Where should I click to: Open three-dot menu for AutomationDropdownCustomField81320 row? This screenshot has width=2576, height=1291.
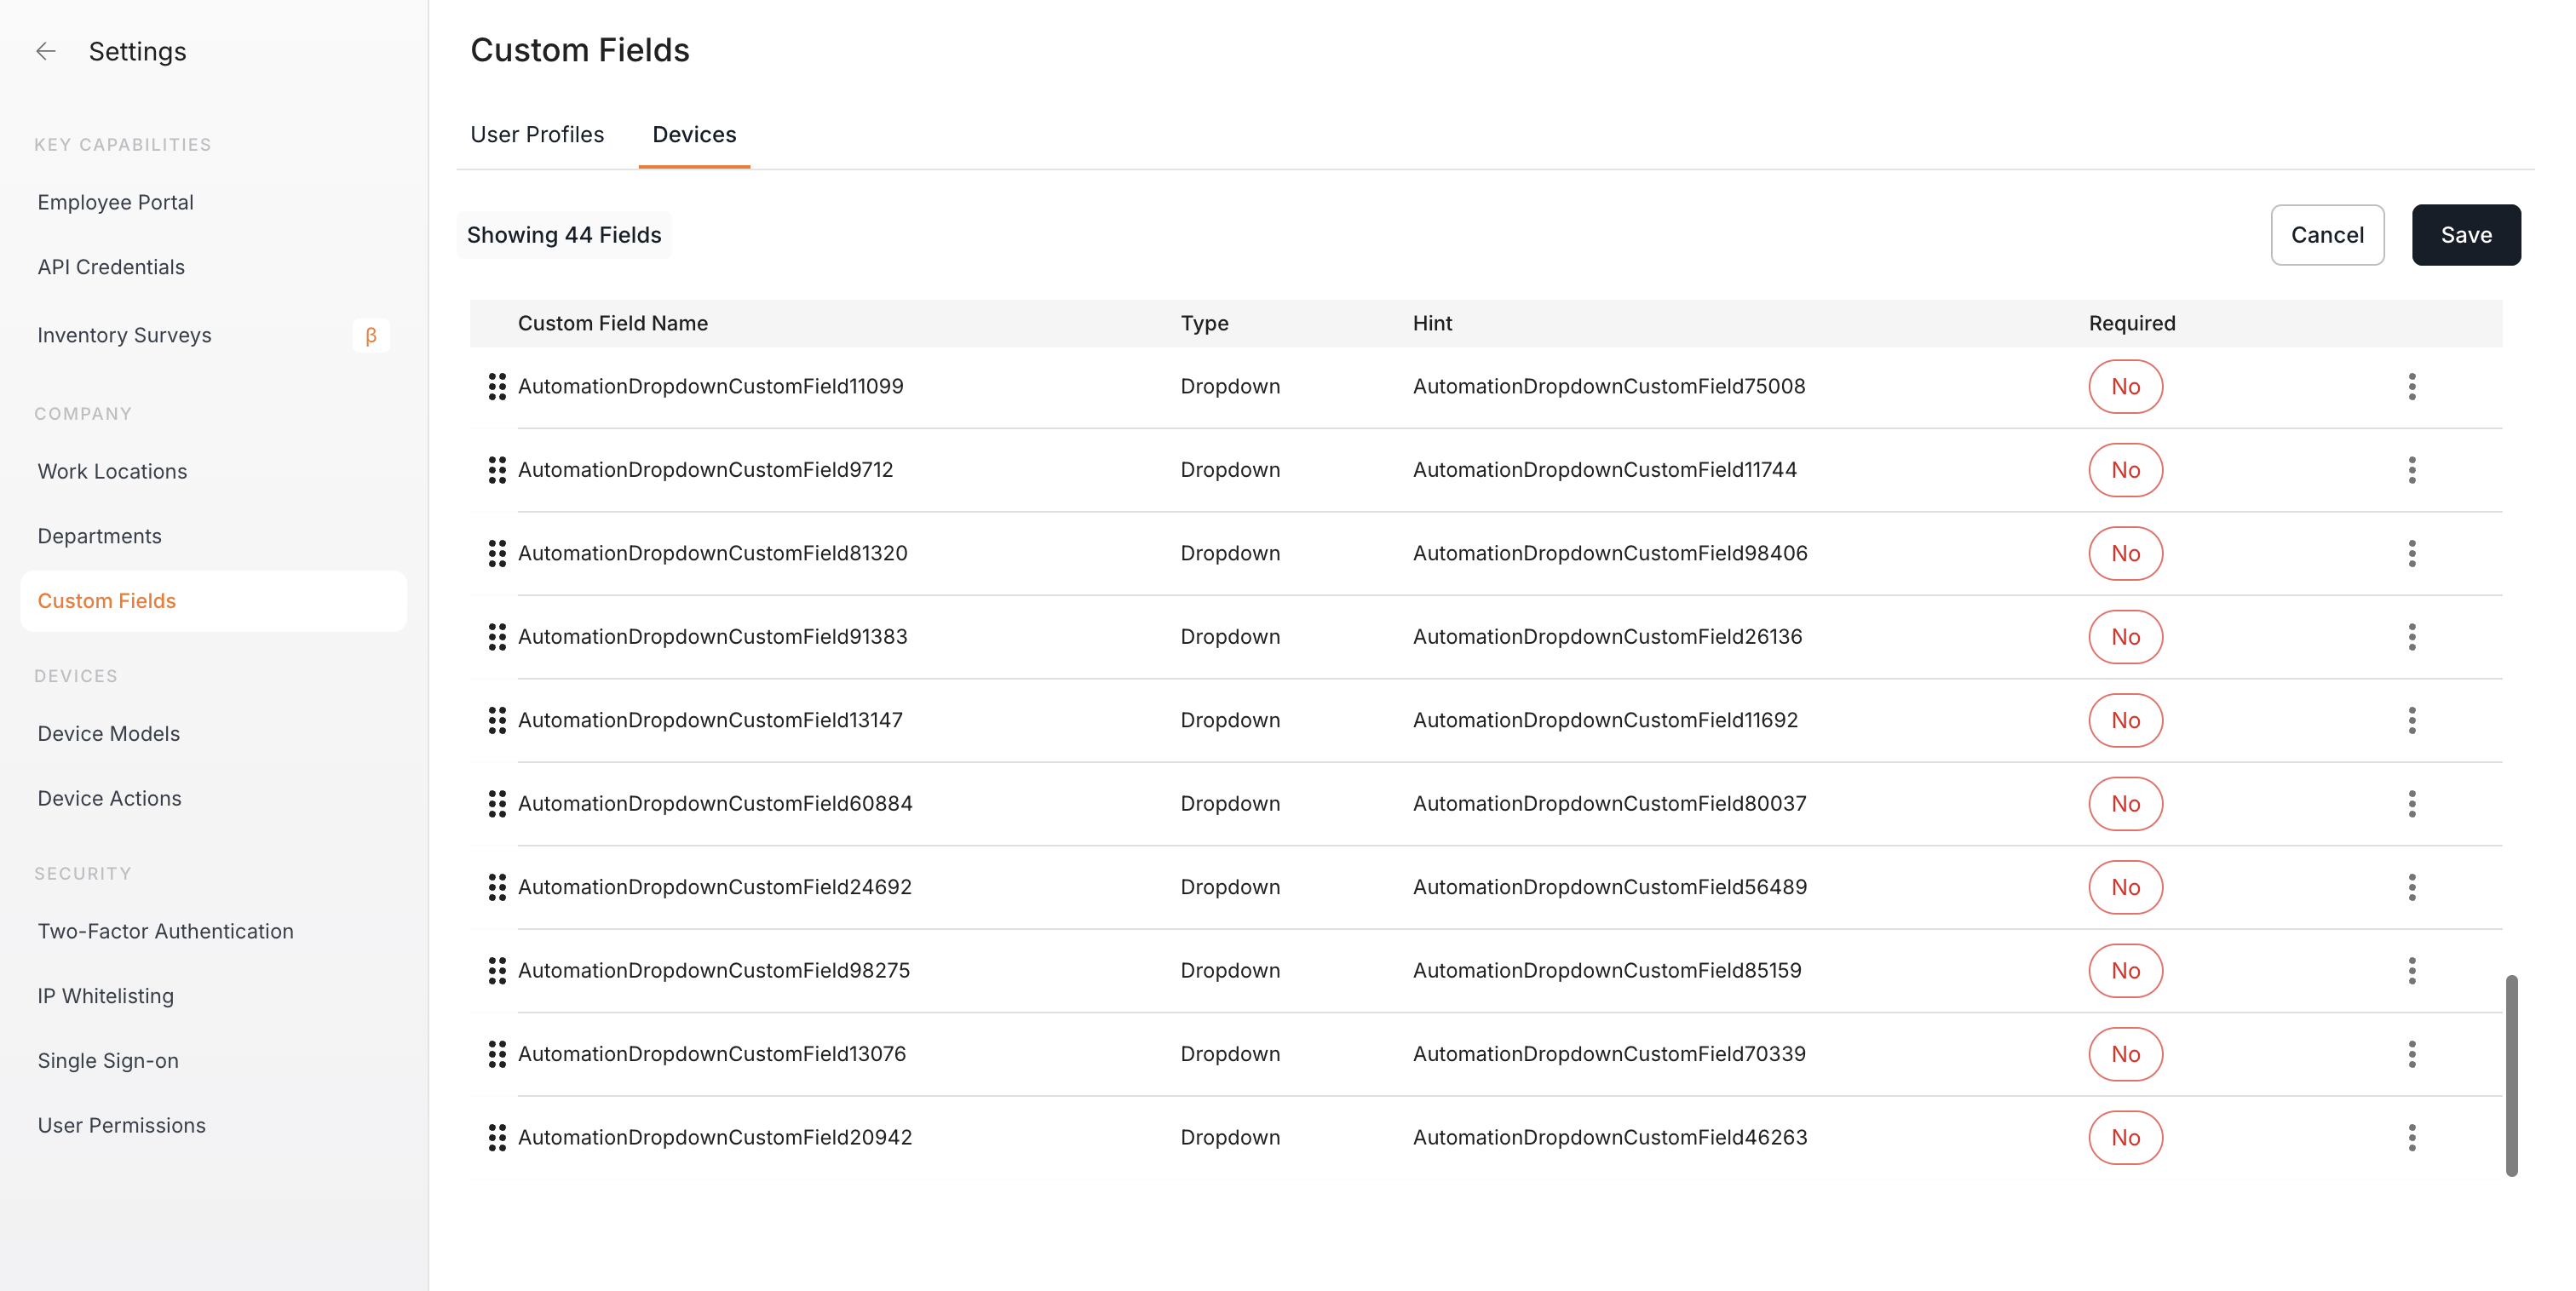point(2412,554)
